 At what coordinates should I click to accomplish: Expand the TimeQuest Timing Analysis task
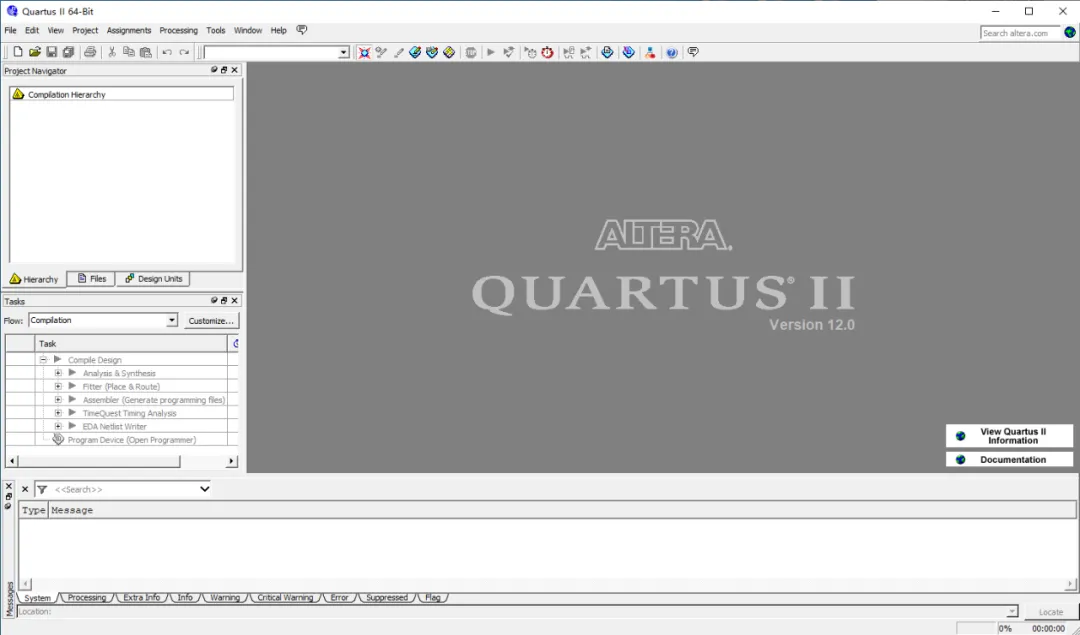[x=58, y=413]
